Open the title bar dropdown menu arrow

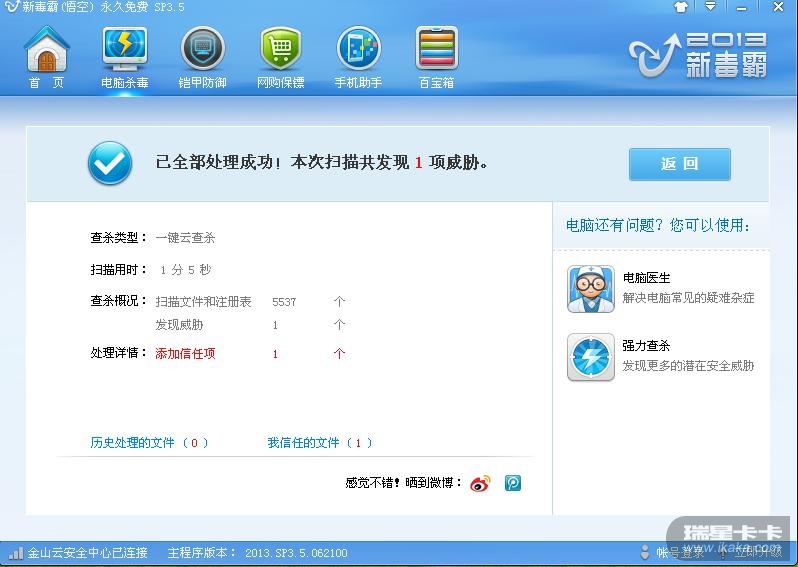pos(710,7)
